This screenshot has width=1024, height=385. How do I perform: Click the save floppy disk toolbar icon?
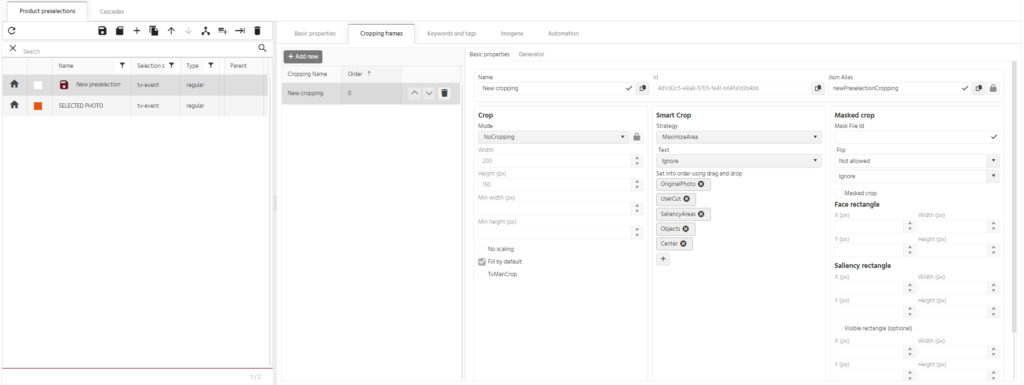pos(103,31)
